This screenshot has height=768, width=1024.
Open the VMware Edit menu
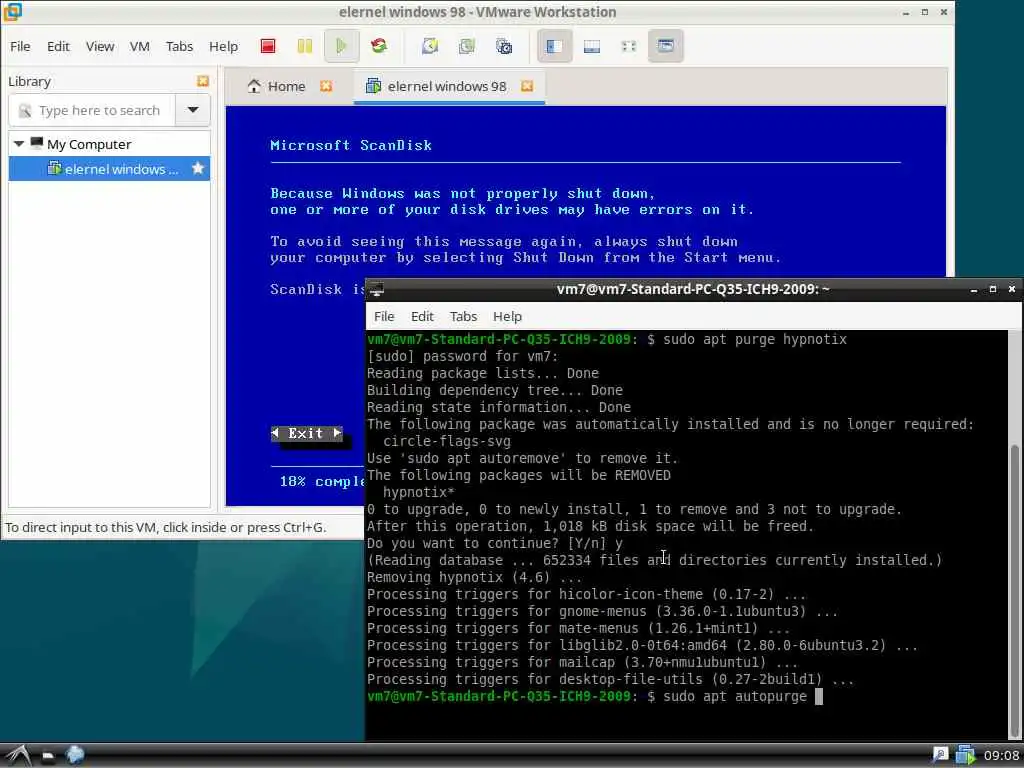tap(58, 46)
